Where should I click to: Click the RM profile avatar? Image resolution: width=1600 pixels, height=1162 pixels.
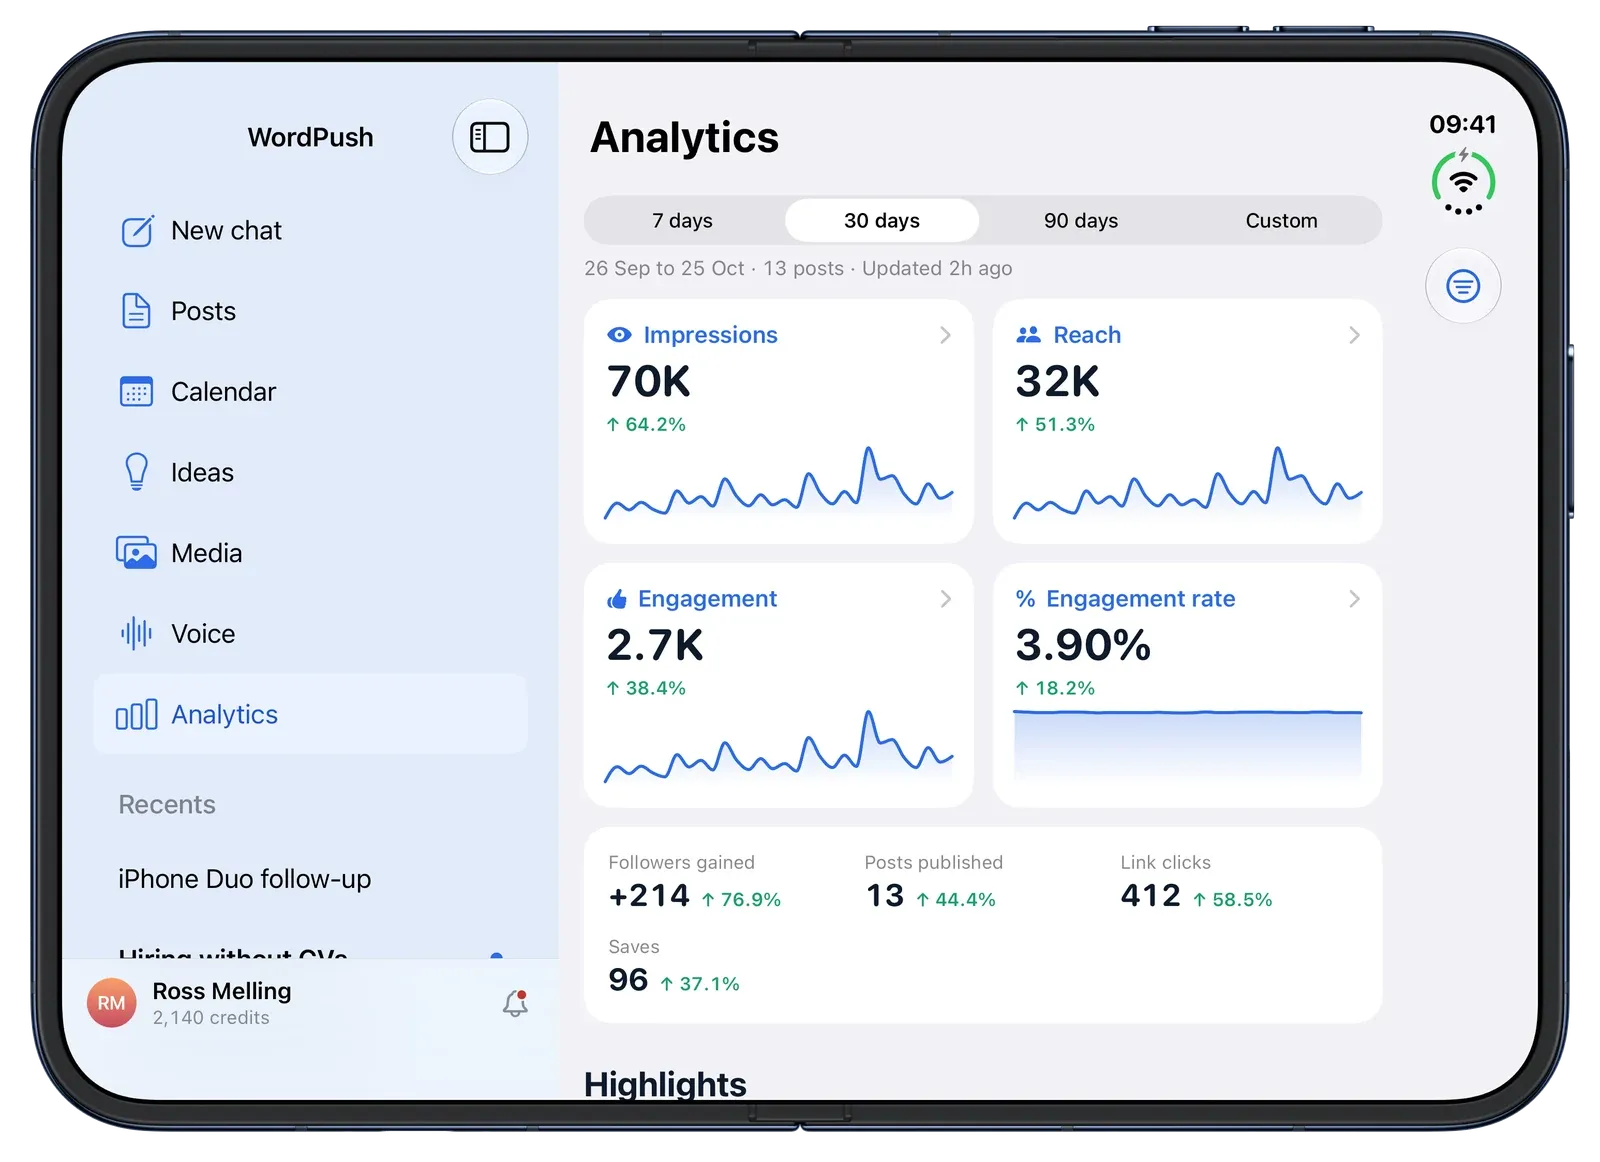point(112,1003)
